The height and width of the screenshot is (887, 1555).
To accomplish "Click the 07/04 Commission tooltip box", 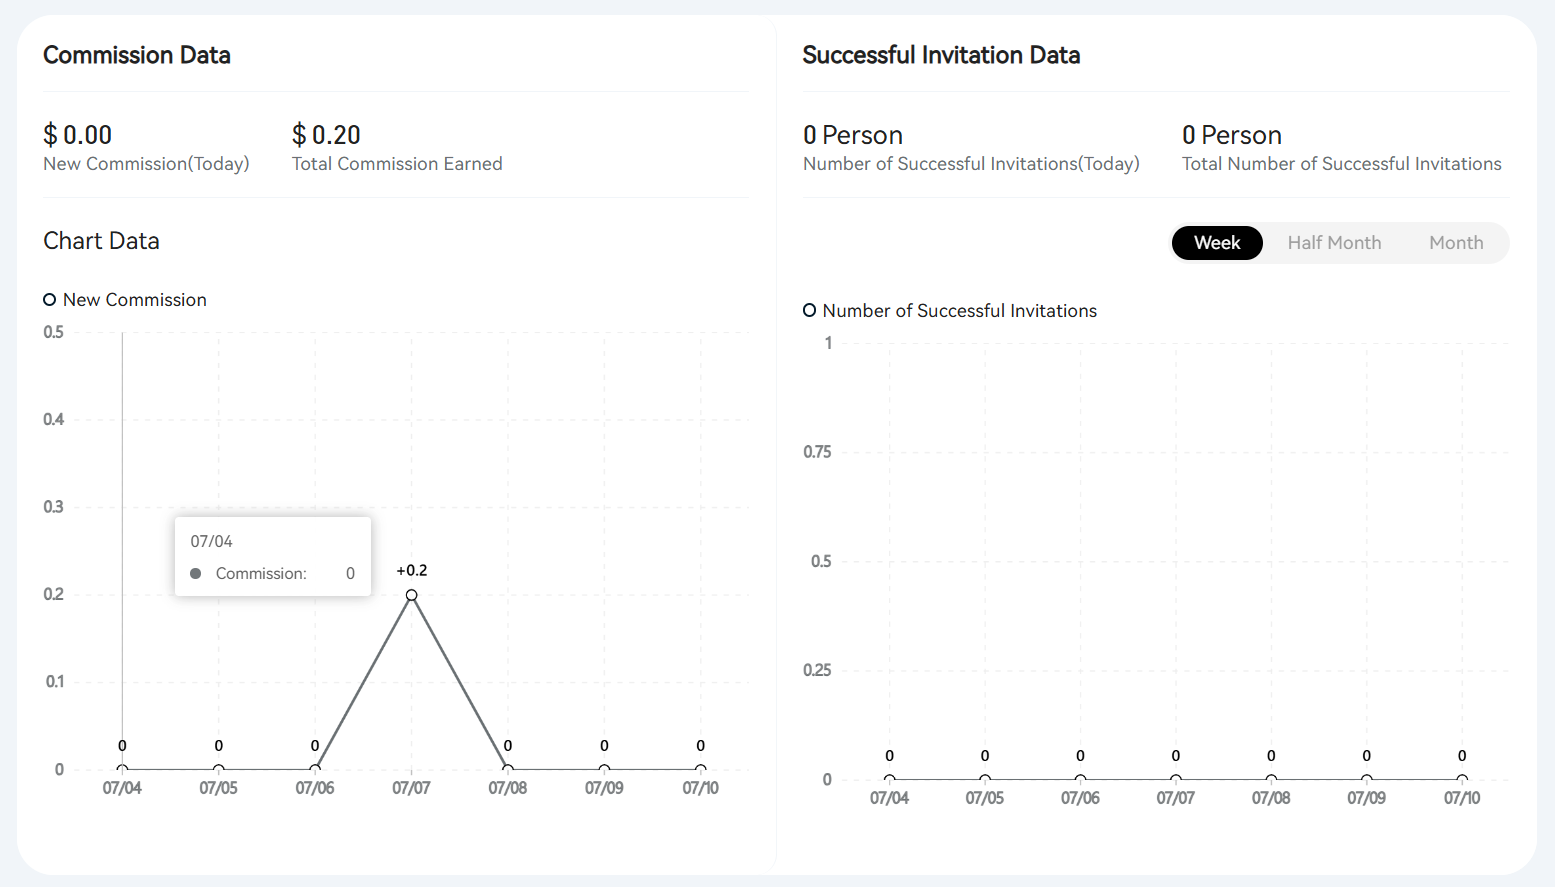I will (273, 557).
